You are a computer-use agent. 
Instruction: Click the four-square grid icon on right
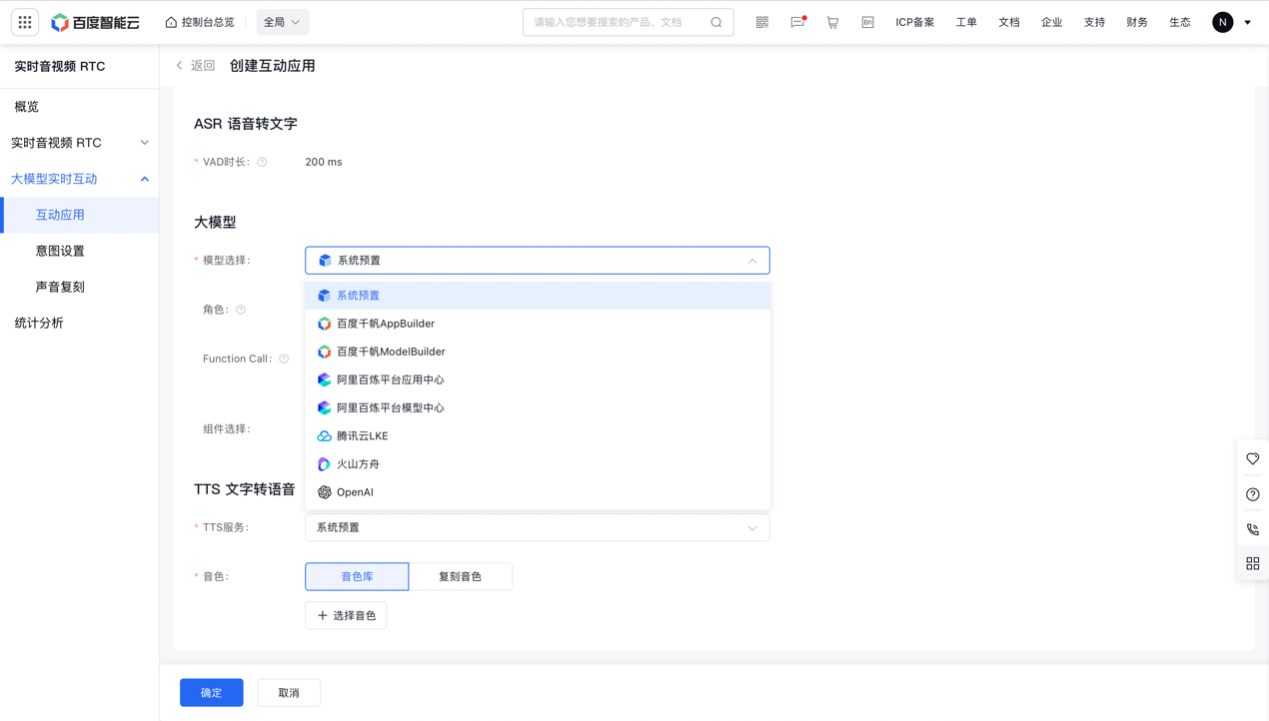point(1253,564)
